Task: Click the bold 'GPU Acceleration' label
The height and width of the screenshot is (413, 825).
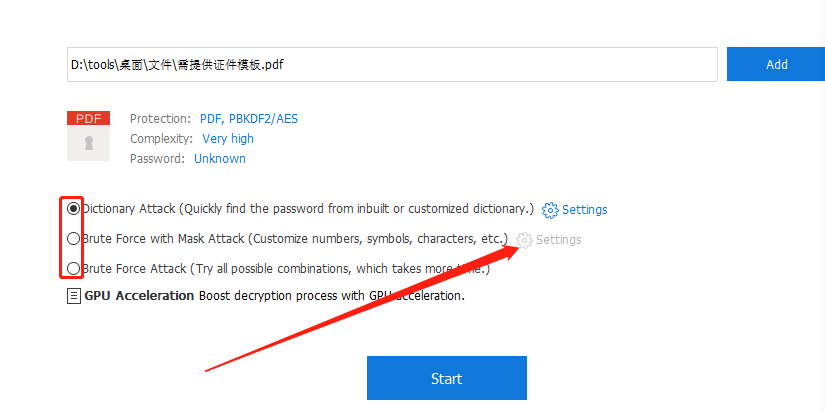Action: tap(140, 296)
